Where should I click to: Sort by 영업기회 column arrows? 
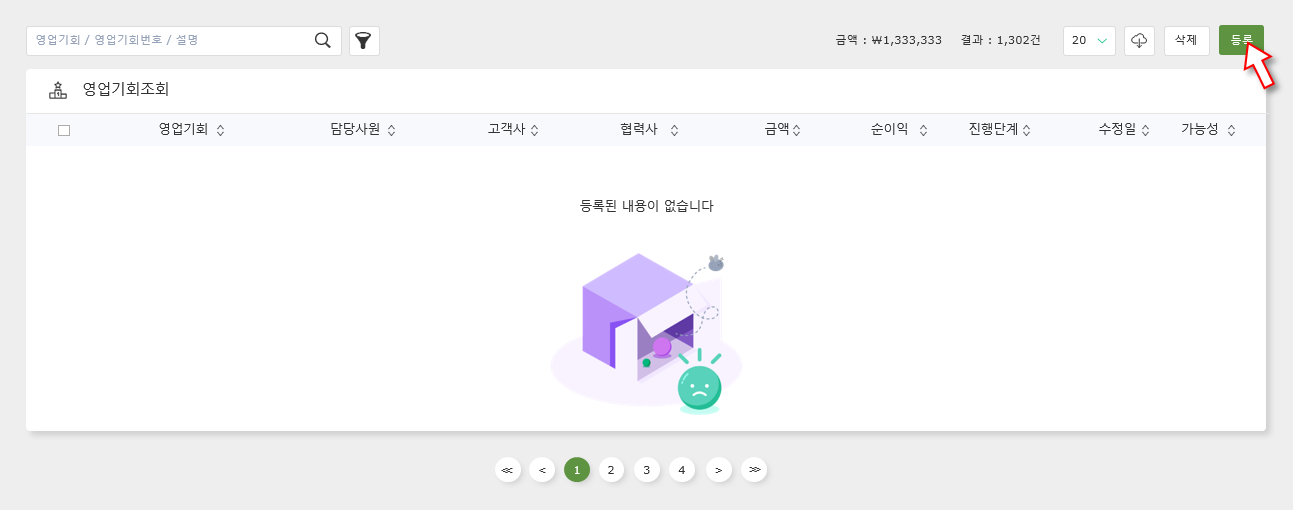coord(220,130)
